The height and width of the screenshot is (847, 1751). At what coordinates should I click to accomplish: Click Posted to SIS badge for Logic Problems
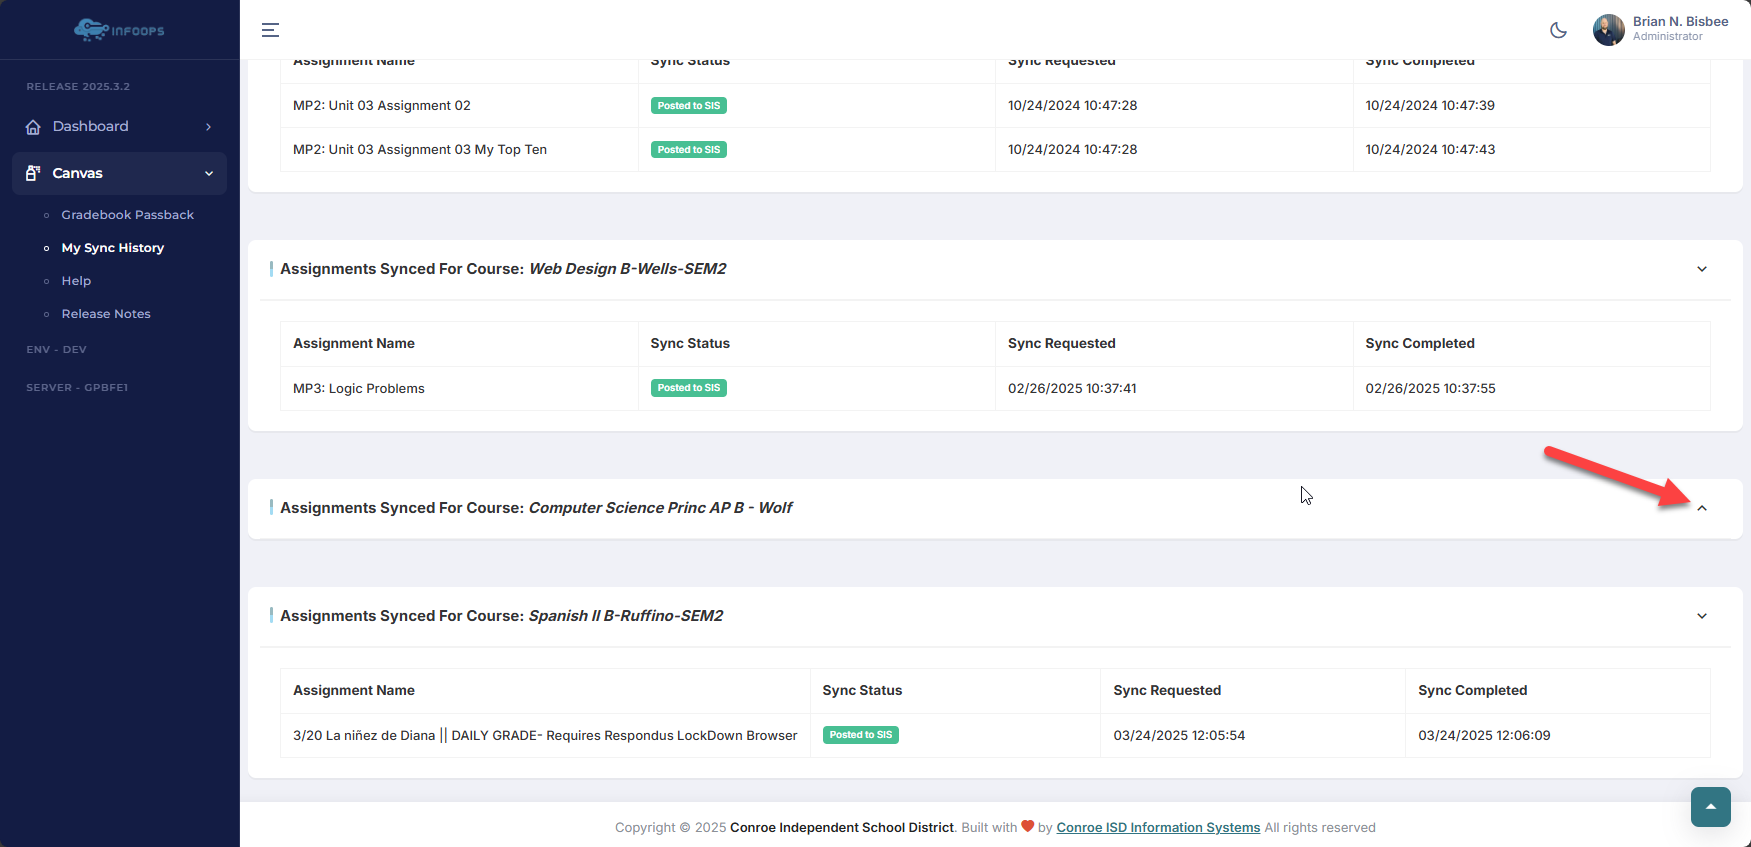(x=688, y=388)
